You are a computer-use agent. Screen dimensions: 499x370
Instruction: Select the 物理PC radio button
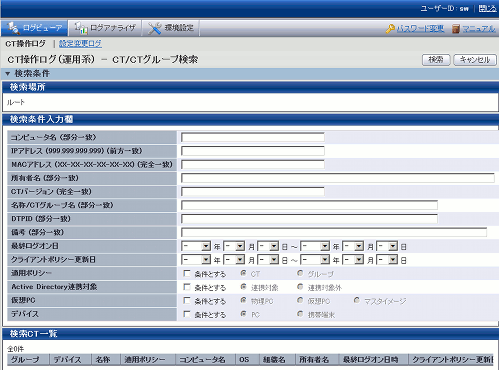(x=243, y=301)
